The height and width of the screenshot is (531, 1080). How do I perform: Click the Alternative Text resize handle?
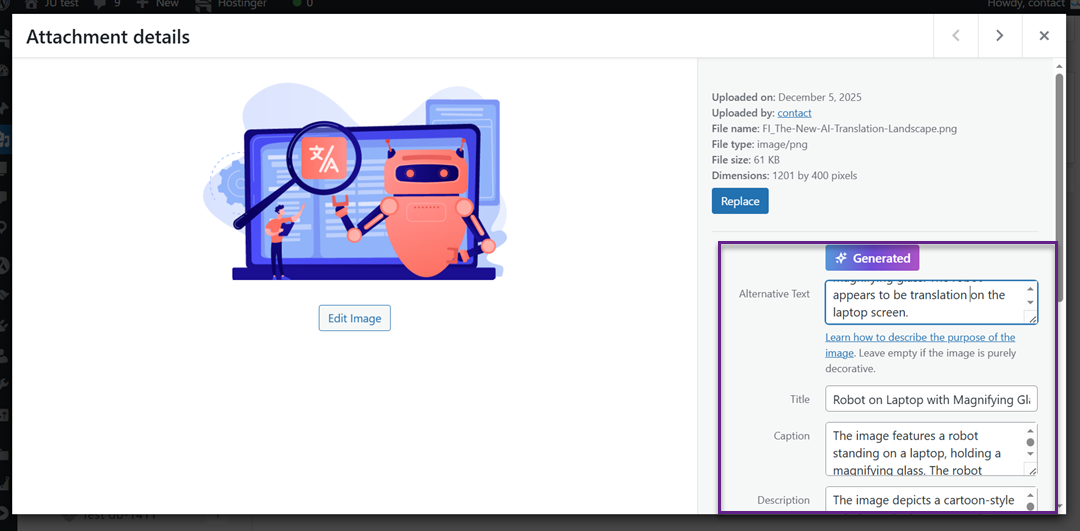point(1031,318)
